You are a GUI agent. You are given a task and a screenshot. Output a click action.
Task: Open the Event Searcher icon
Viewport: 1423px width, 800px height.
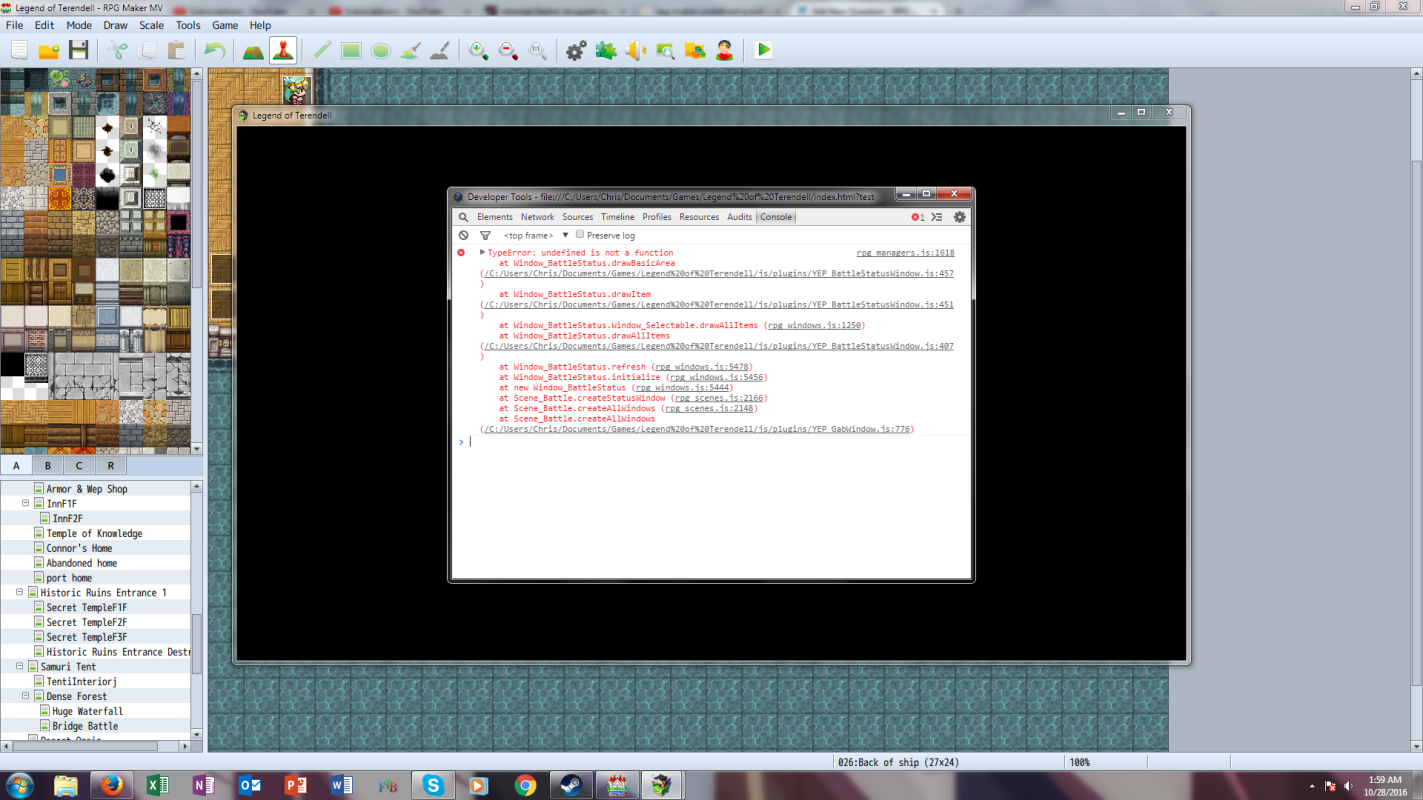coord(665,50)
